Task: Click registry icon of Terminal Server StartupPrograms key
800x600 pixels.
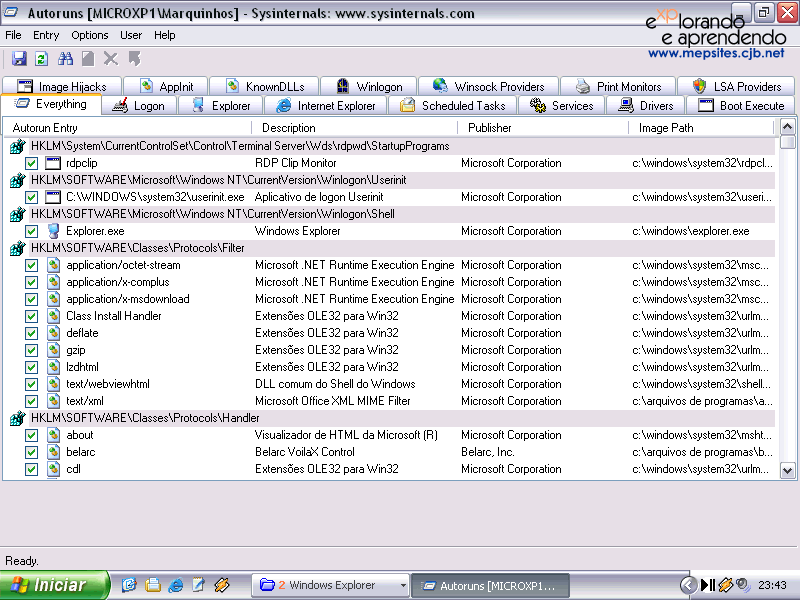Action: tap(17, 146)
